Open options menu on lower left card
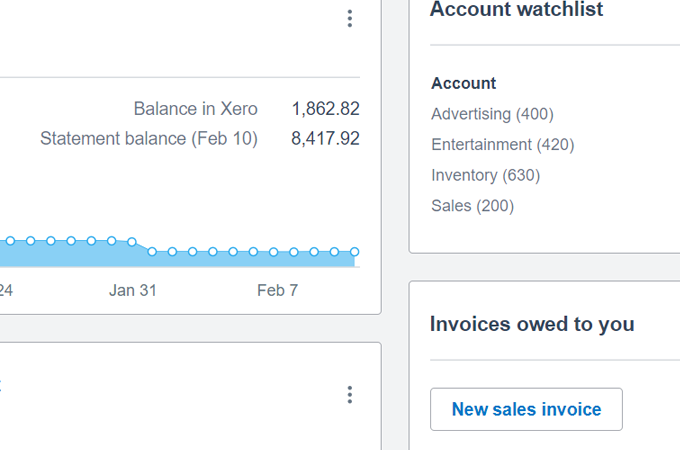Screen dimensions: 680x450 (x=349, y=395)
